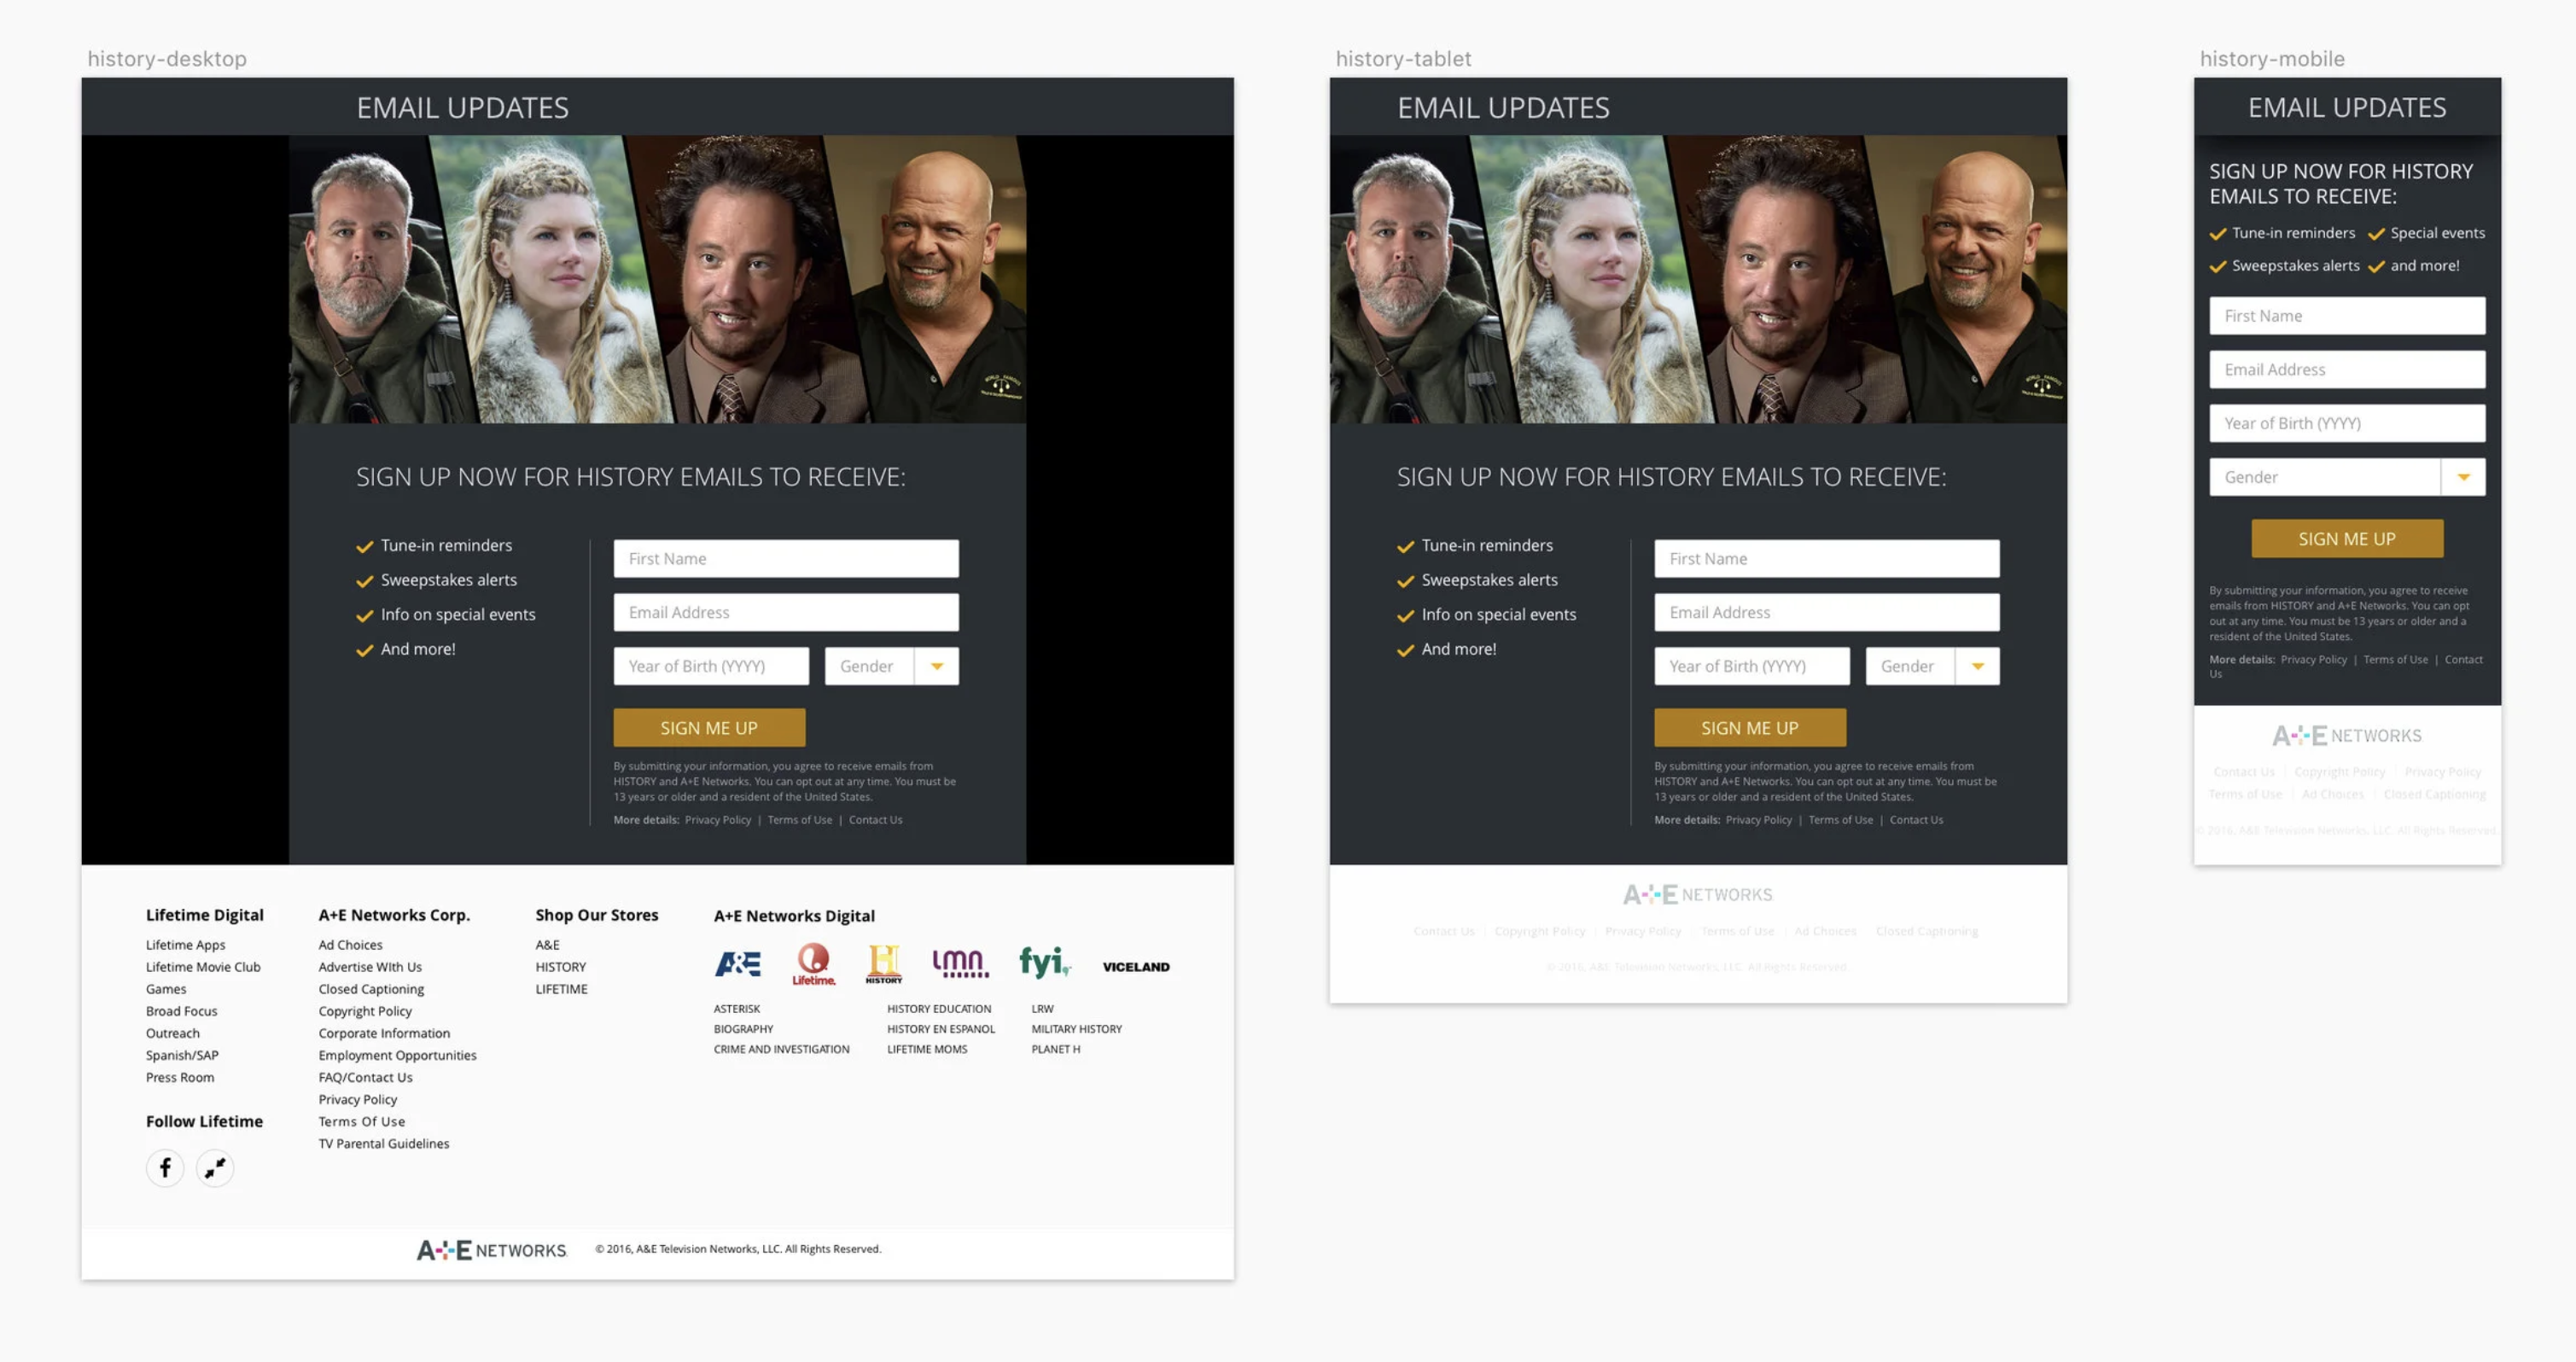This screenshot has width=2576, height=1362.
Task: Focus First Name field in tablet form
Action: tap(1827, 559)
